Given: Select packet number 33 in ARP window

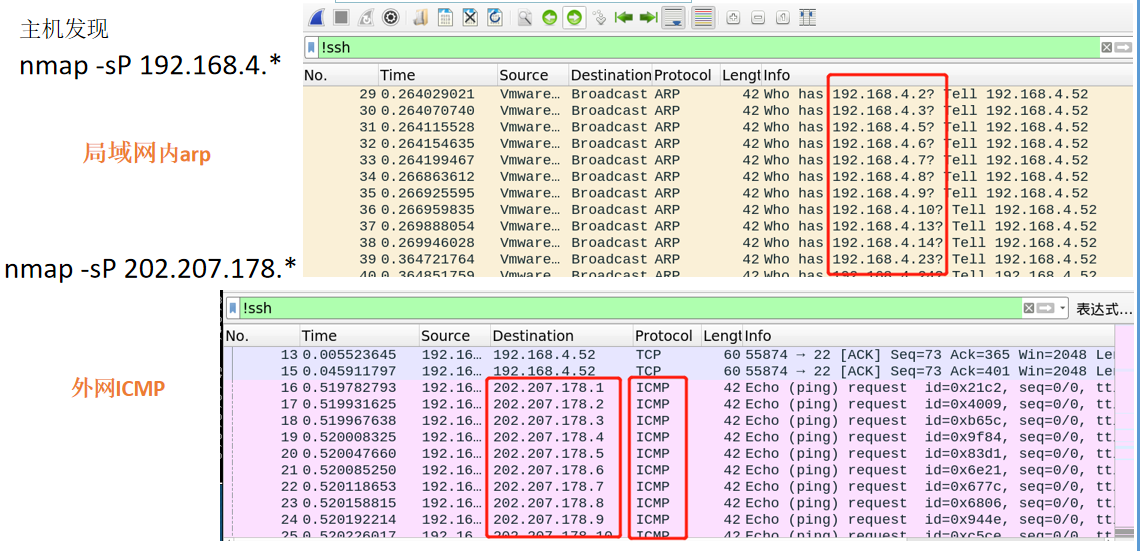Looking at the screenshot, I should pos(718,161).
